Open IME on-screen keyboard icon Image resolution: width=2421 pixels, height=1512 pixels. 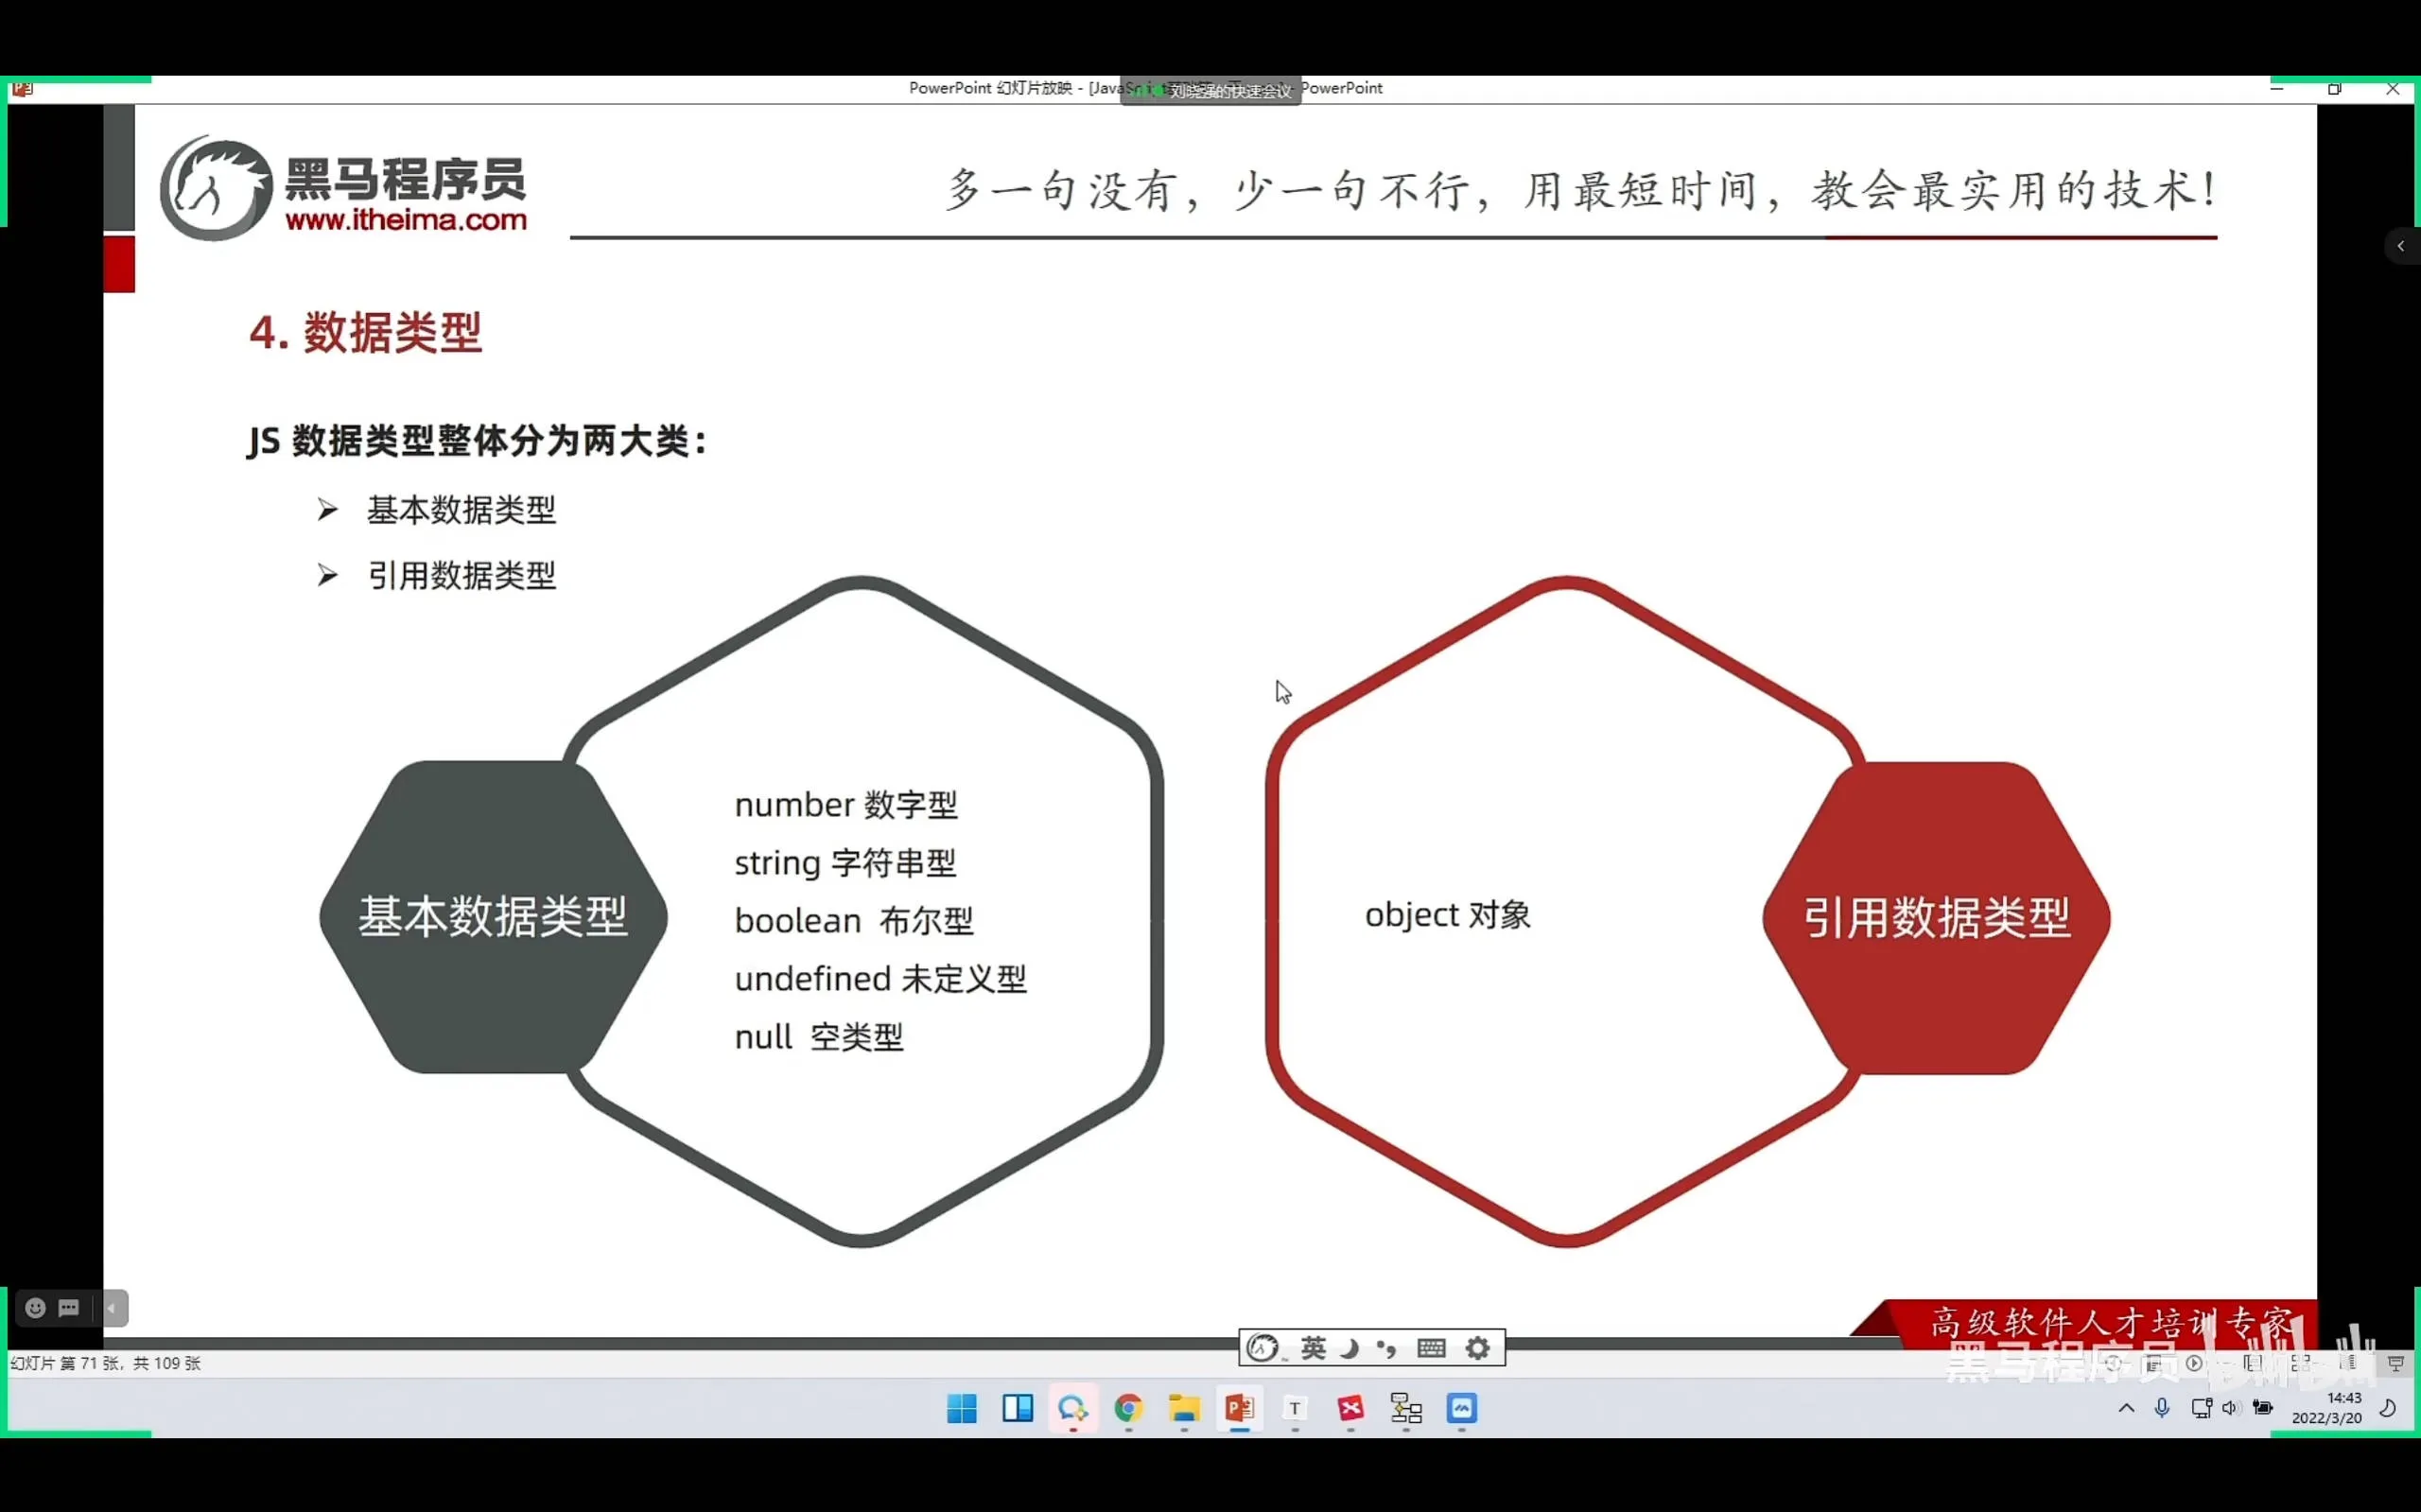[x=1431, y=1348]
